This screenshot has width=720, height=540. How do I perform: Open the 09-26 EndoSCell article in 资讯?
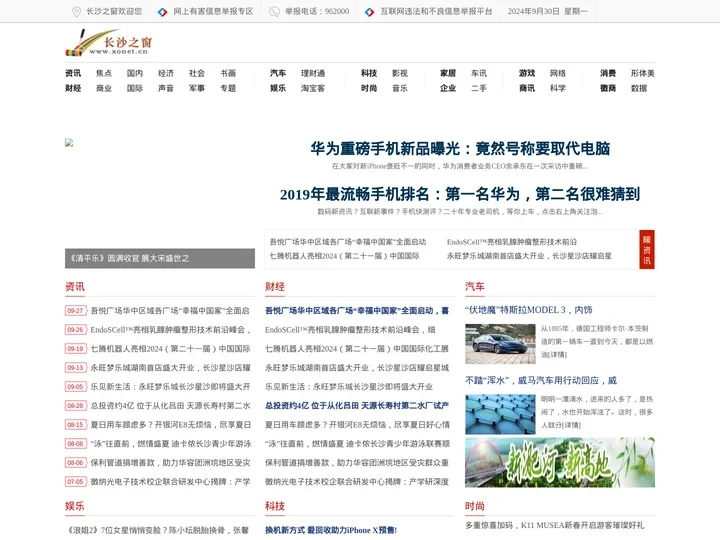(x=170, y=330)
